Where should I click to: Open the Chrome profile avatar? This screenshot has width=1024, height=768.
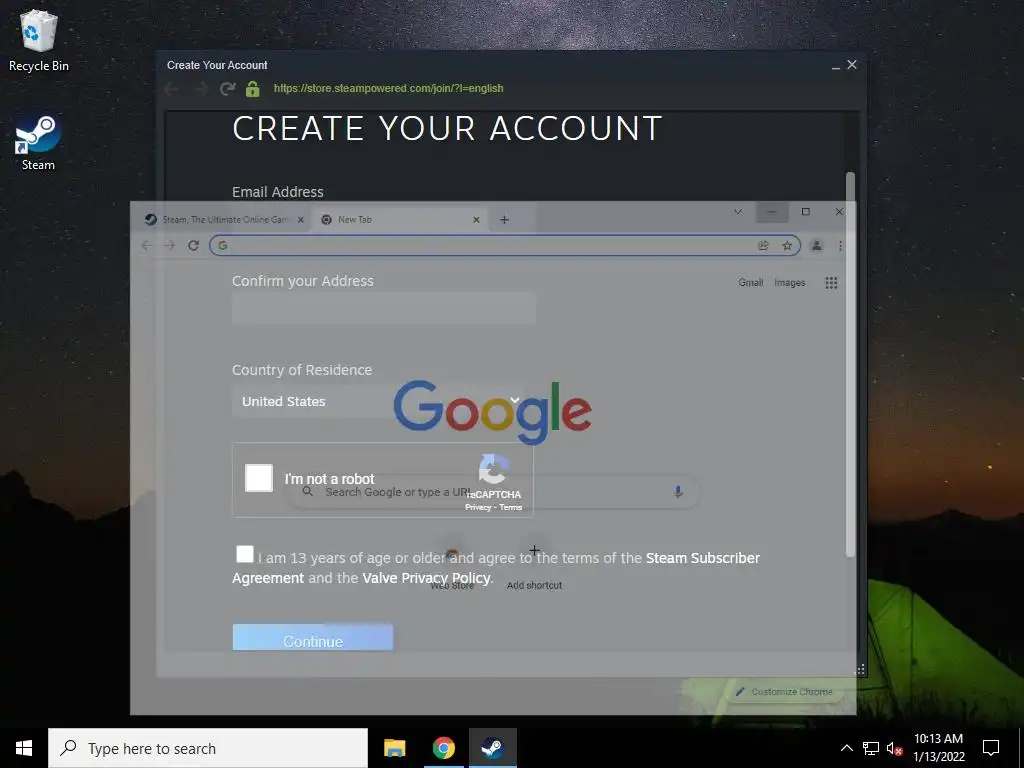click(x=816, y=246)
